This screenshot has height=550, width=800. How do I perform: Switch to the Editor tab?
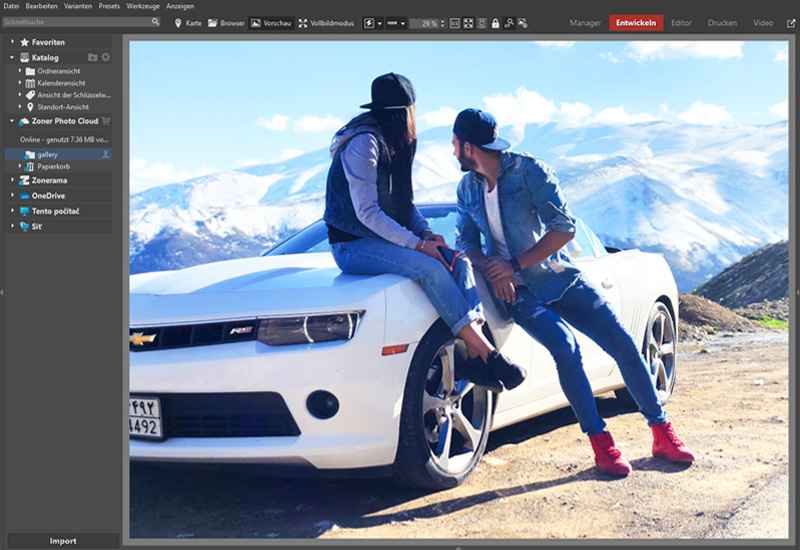pos(681,22)
